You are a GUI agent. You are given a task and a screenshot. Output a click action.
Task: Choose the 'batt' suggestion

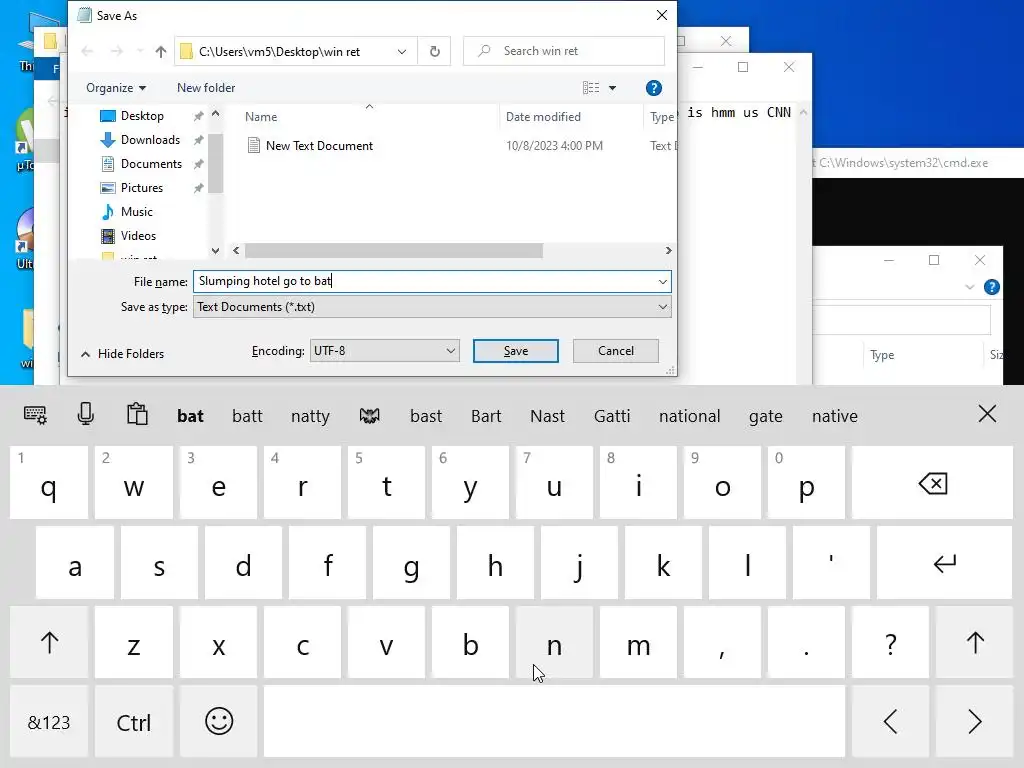click(x=247, y=416)
